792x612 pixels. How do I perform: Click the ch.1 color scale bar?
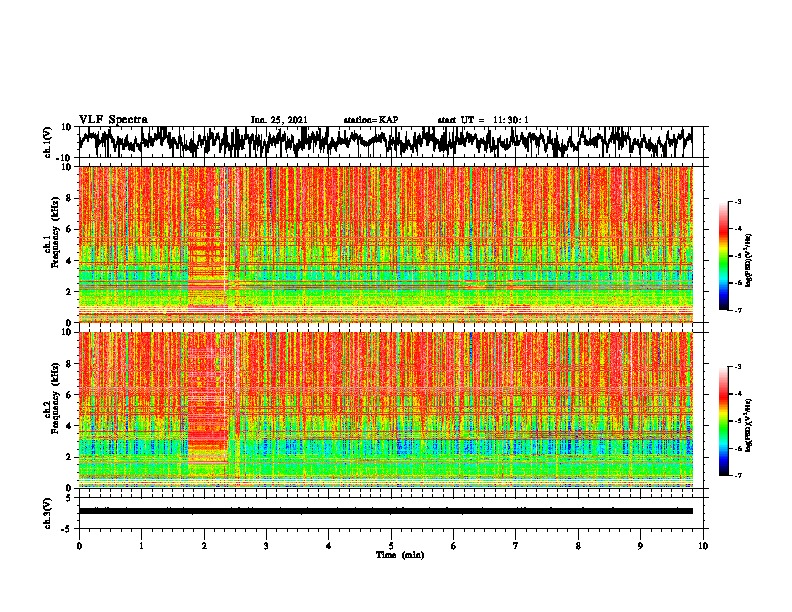point(723,256)
